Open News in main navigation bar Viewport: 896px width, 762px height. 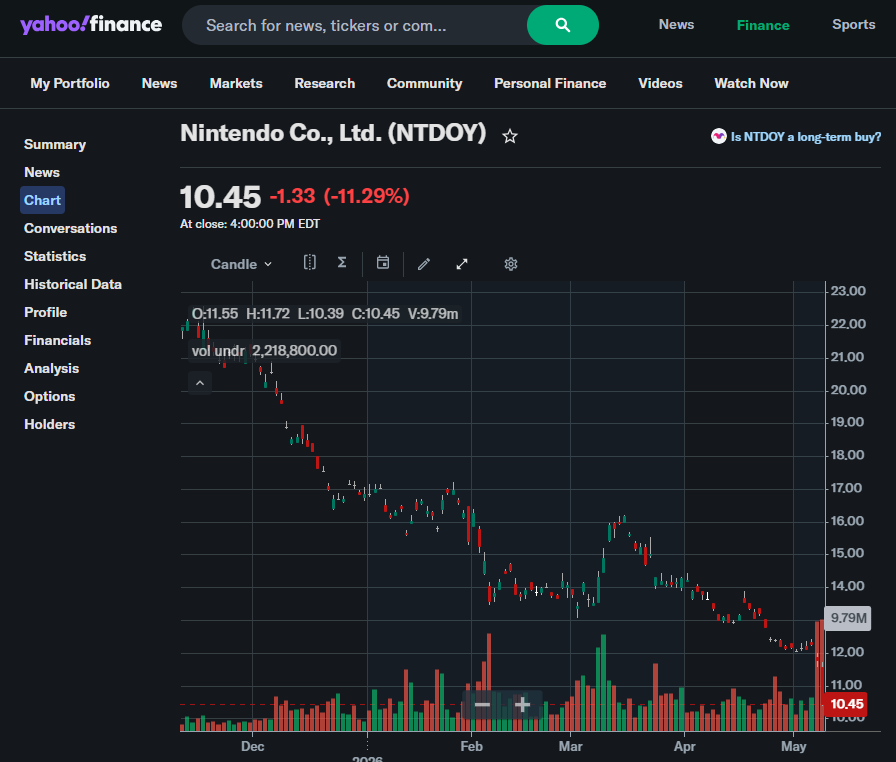159,83
